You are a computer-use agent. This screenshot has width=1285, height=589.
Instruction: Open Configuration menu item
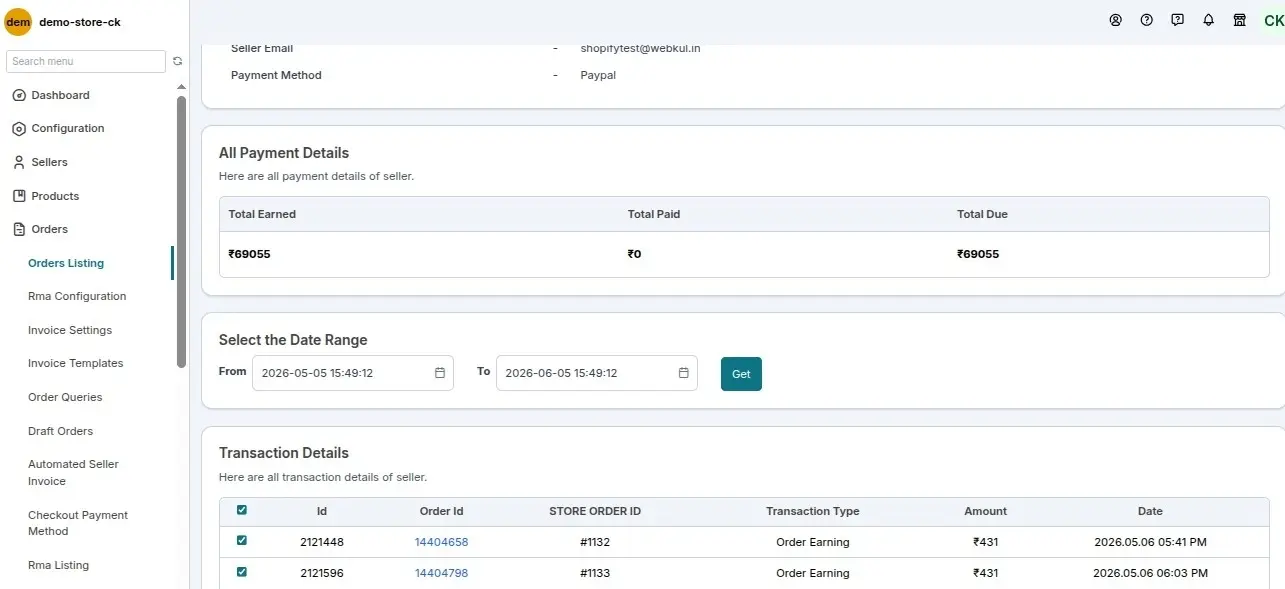[x=68, y=128]
